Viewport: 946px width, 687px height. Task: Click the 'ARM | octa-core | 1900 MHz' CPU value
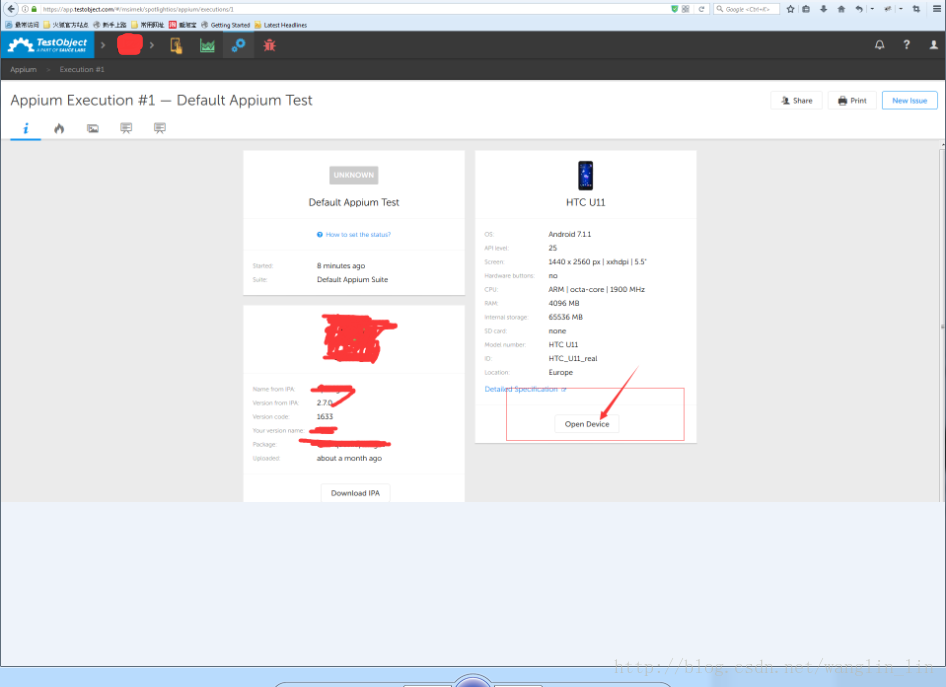(596, 290)
